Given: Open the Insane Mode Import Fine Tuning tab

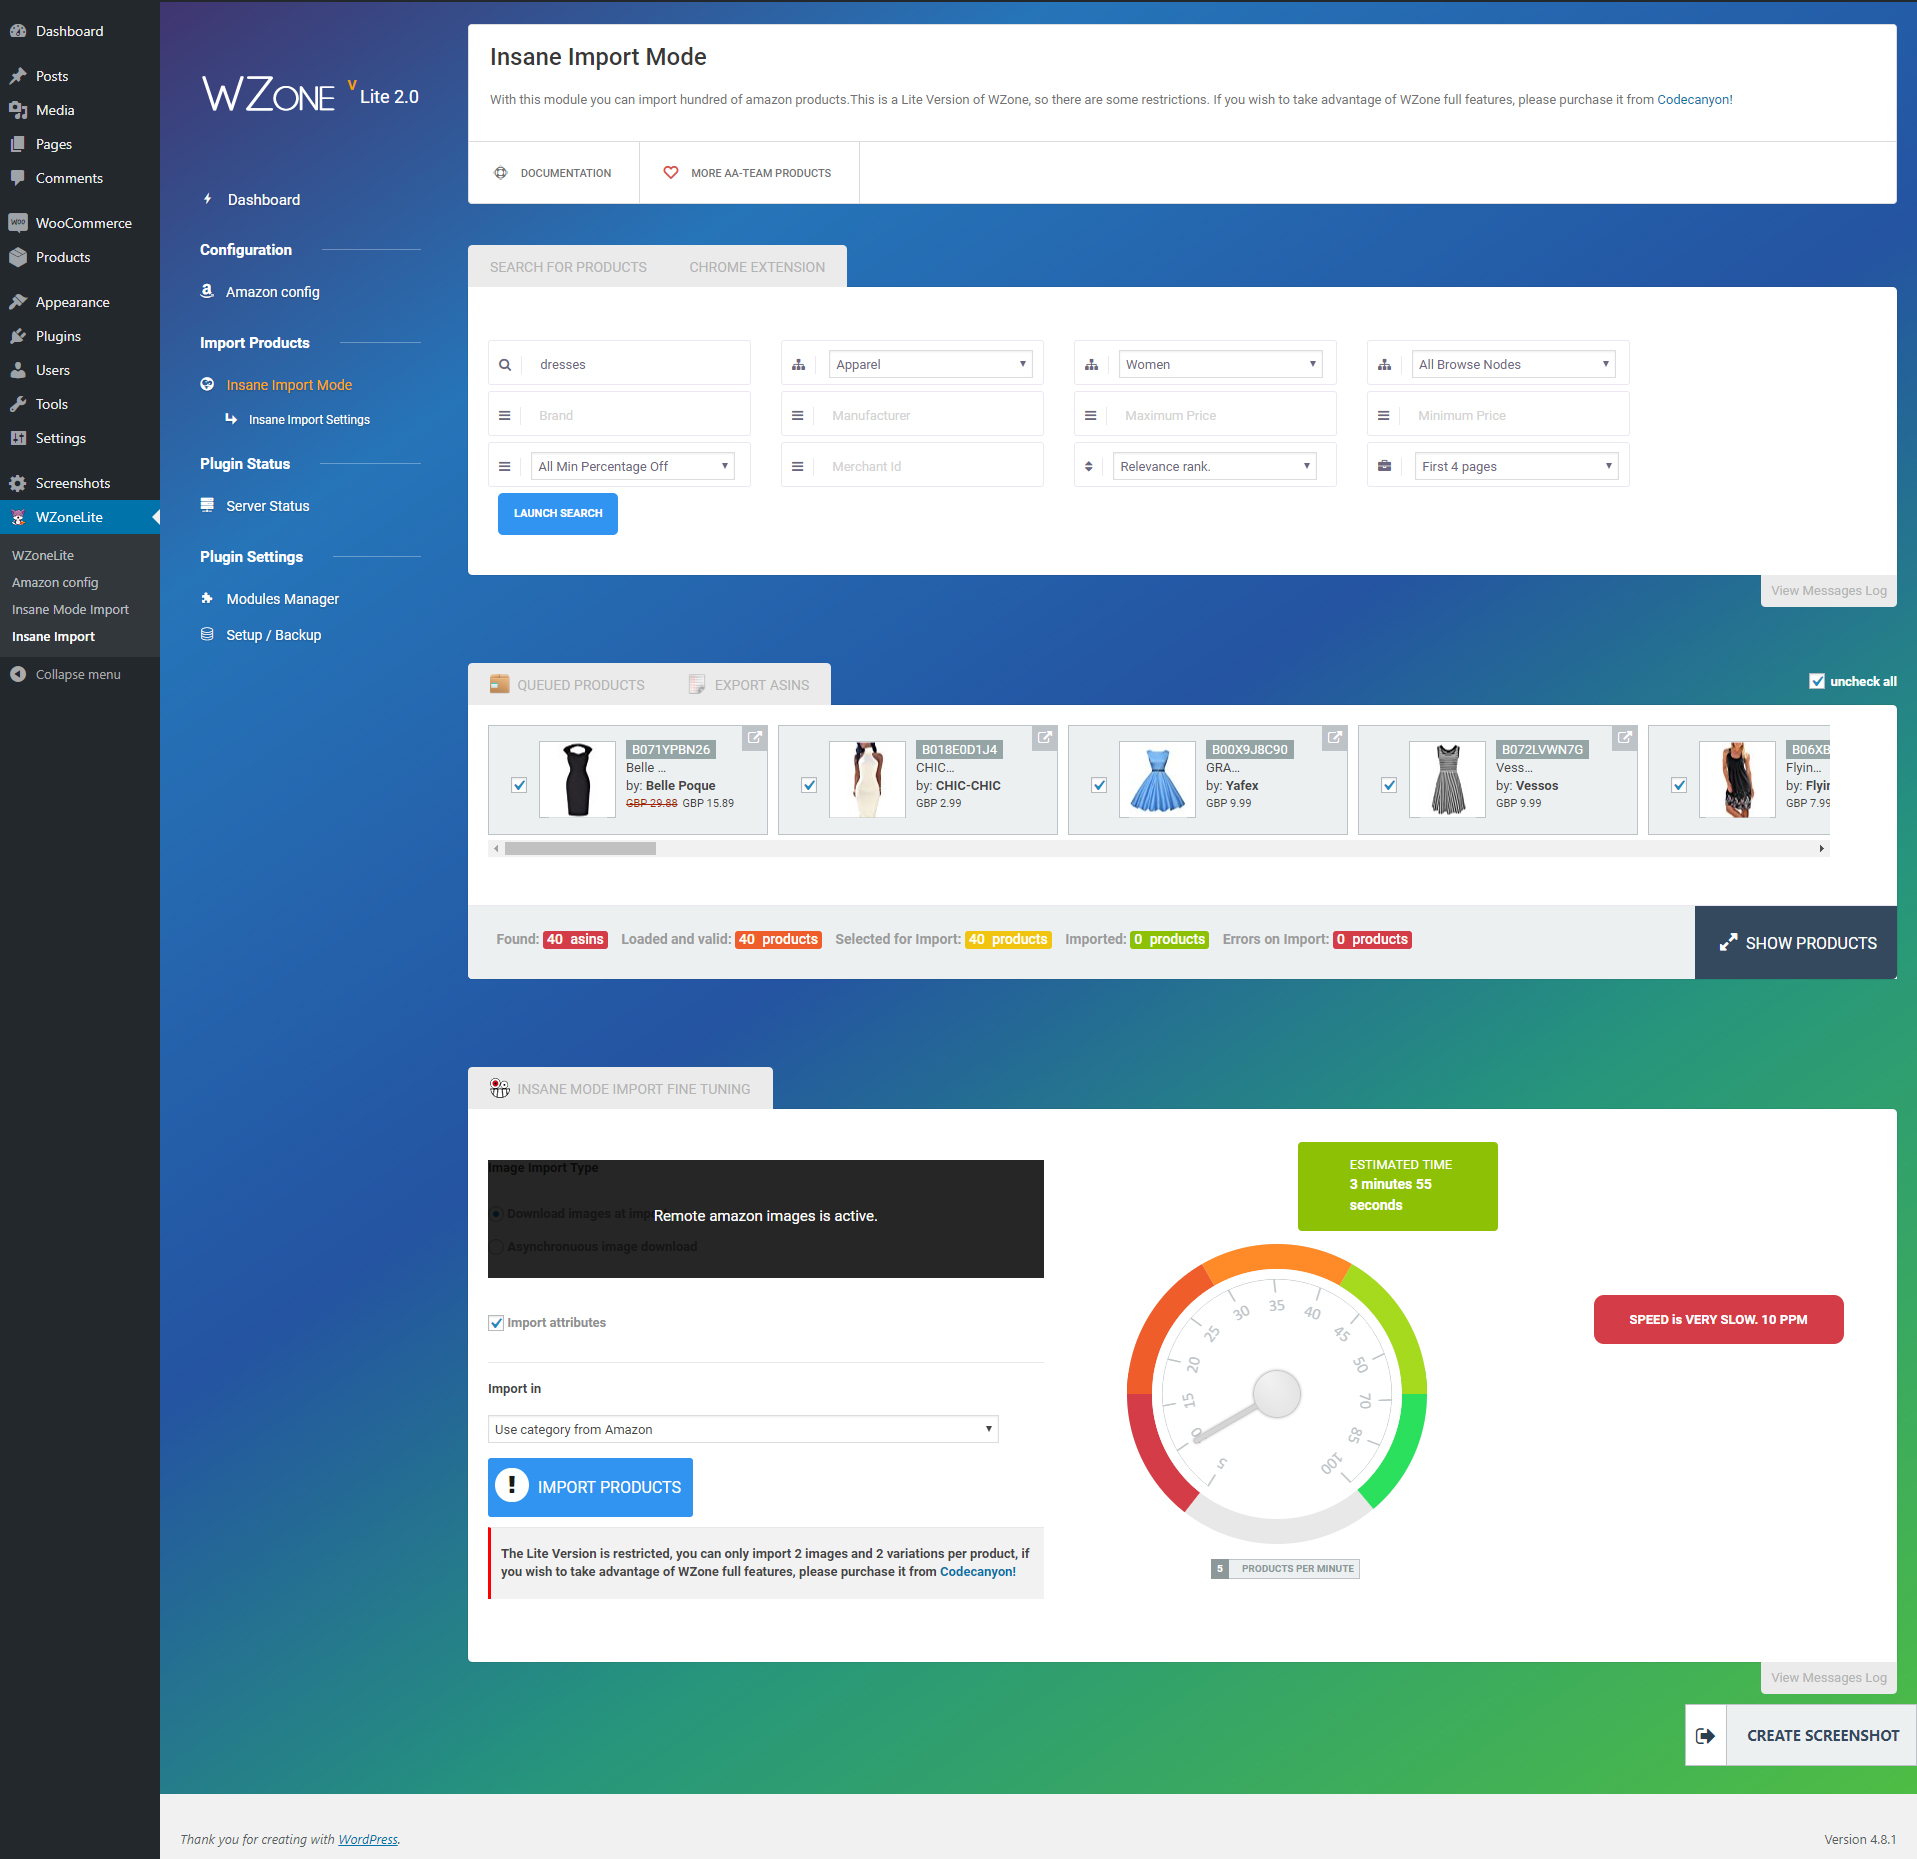Looking at the screenshot, I should coord(620,1089).
